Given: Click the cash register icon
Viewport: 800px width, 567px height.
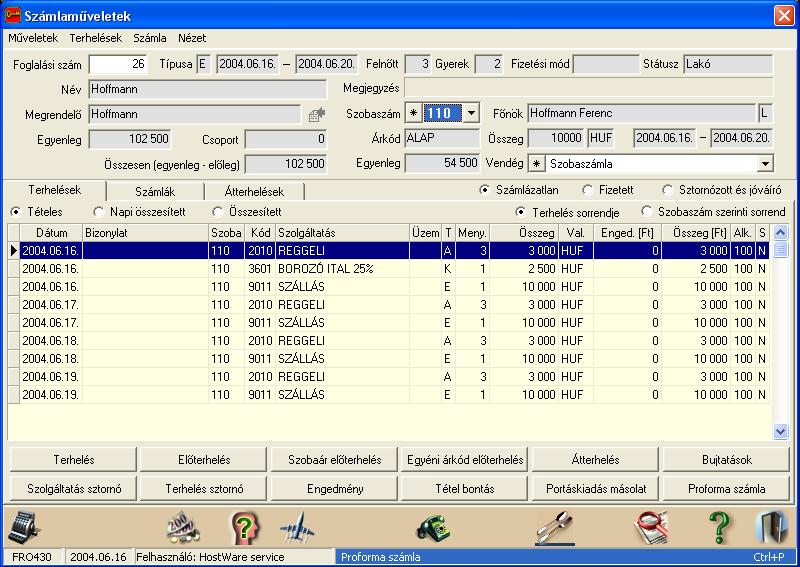Looking at the screenshot, I should (x=24, y=528).
